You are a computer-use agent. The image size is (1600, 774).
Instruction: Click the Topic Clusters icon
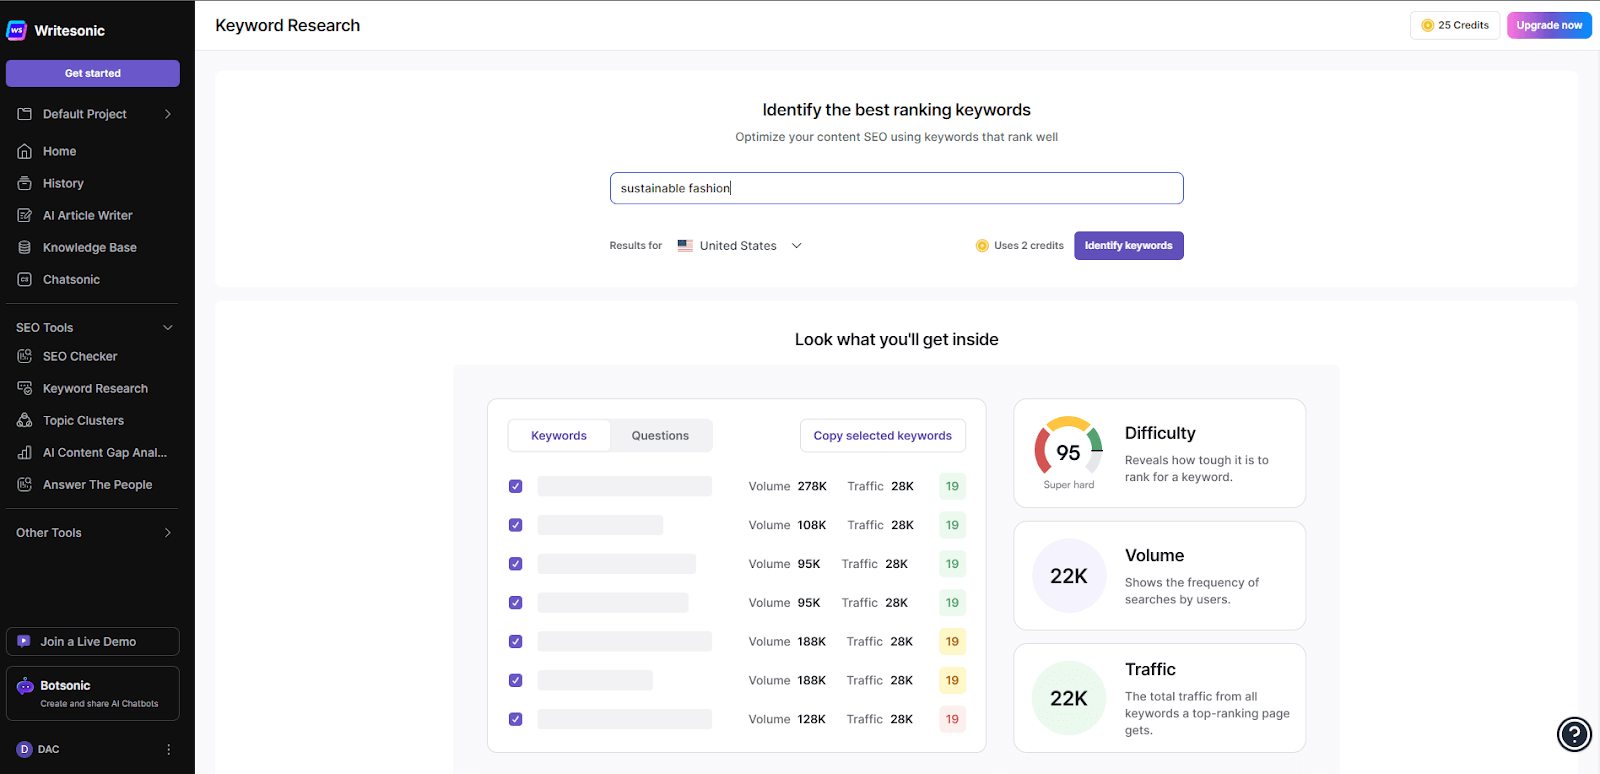point(25,420)
